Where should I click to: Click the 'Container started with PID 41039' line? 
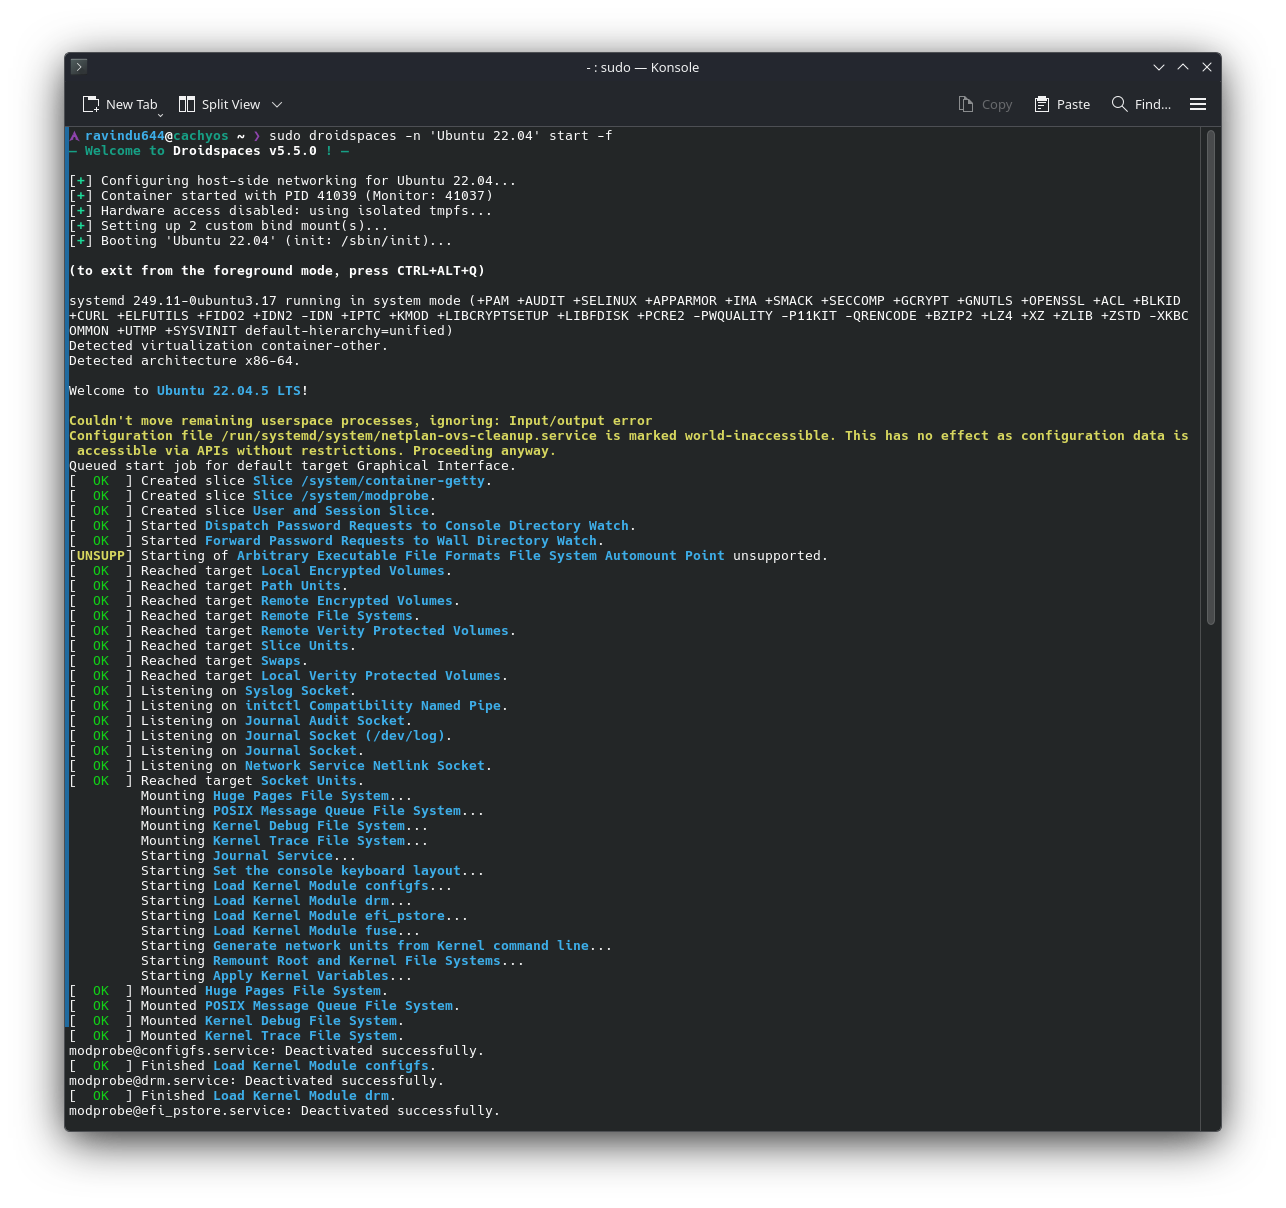pos(281,196)
